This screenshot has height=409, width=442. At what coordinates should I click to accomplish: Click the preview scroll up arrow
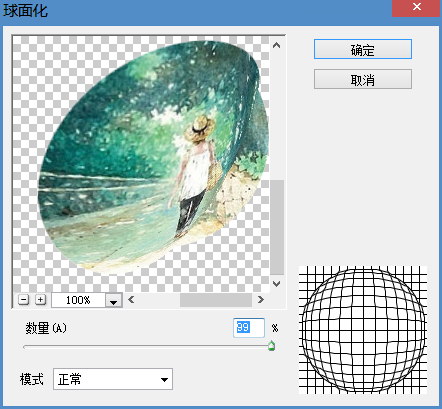(x=276, y=45)
